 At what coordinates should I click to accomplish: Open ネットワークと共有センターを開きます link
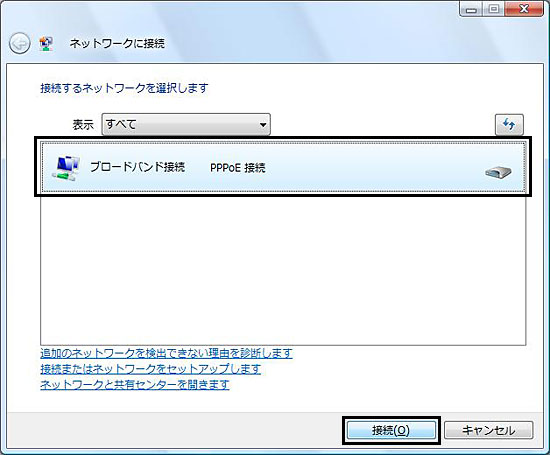tap(135, 384)
